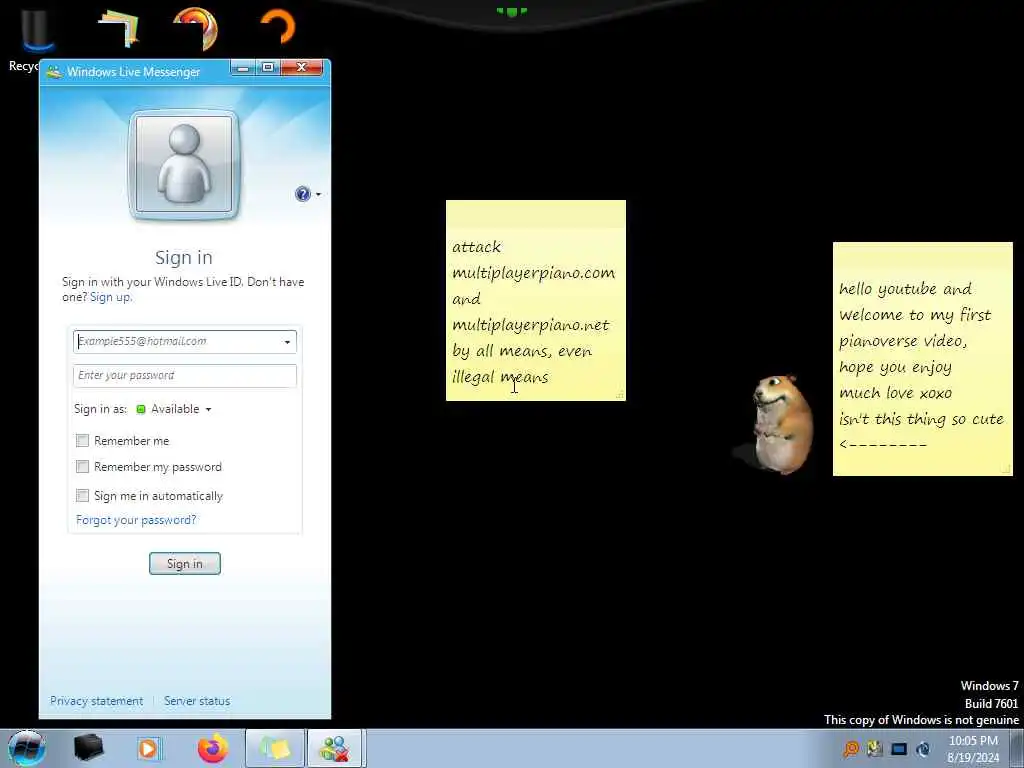Maximize the Windows Live Messenger window
1024x768 pixels.
click(268, 67)
